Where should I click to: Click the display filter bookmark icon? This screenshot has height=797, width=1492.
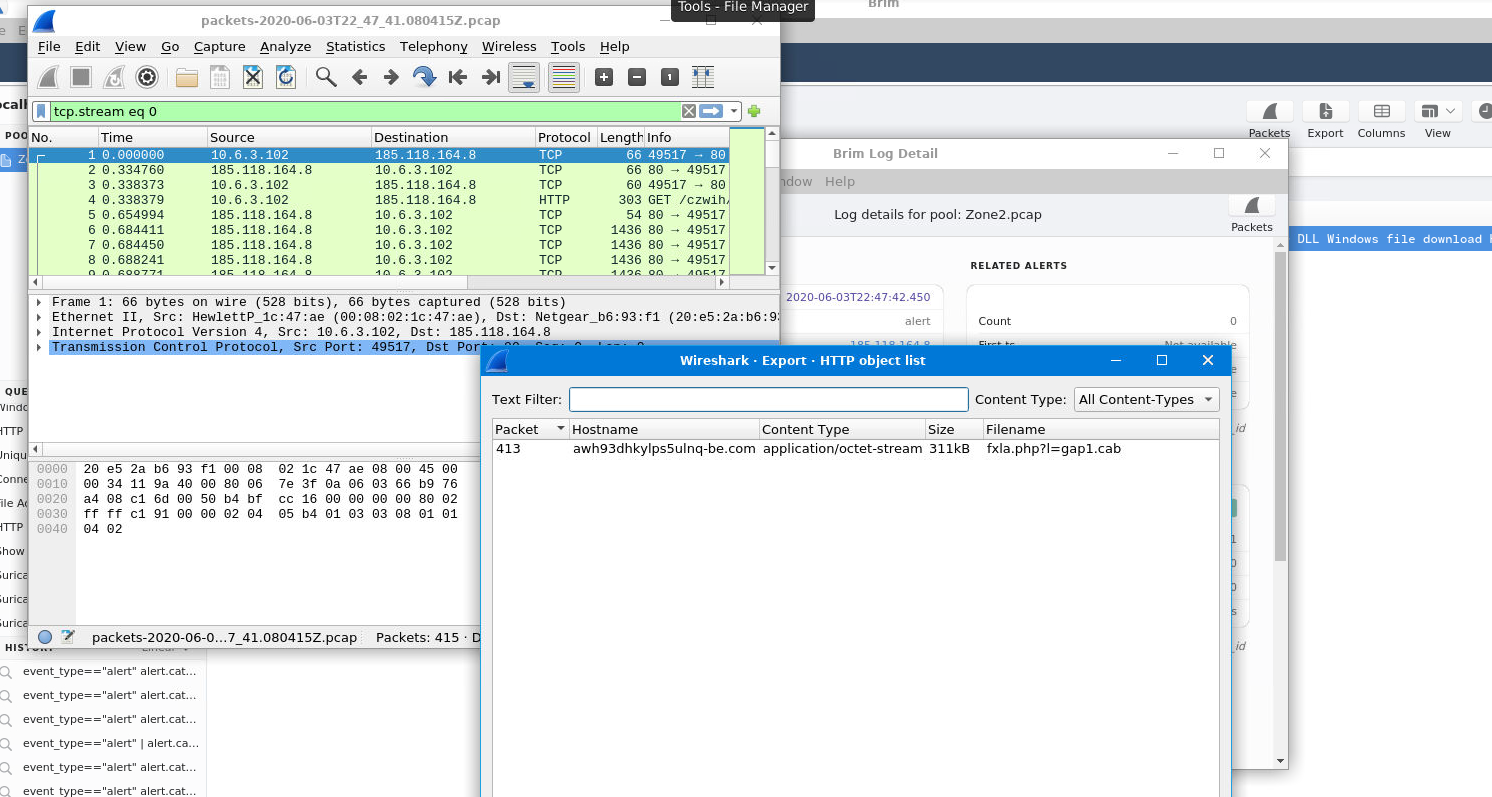[41, 111]
